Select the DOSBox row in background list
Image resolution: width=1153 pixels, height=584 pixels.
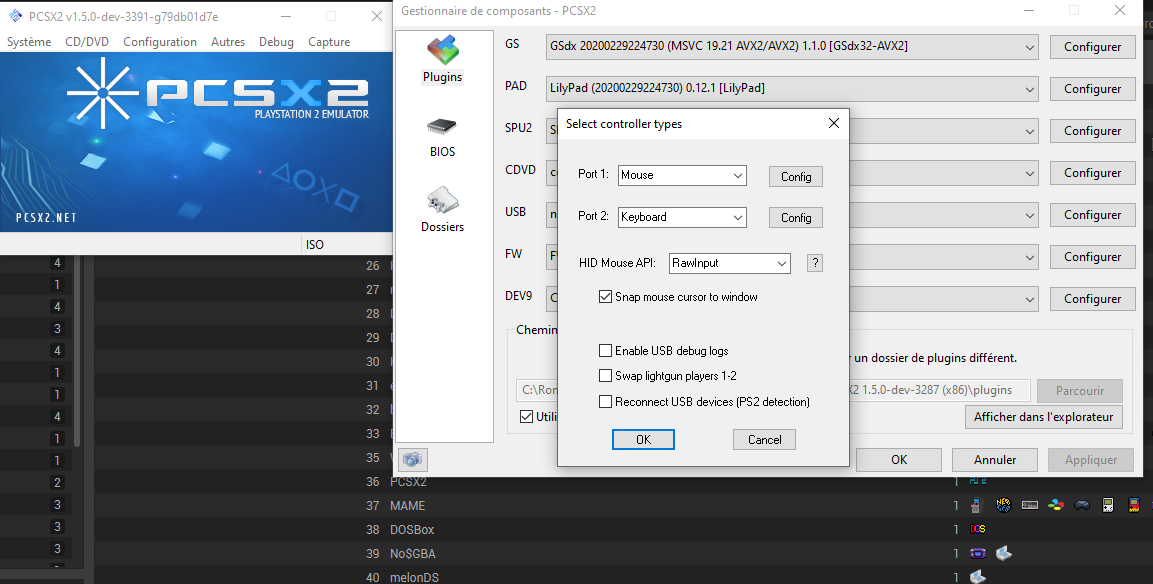(x=624, y=530)
